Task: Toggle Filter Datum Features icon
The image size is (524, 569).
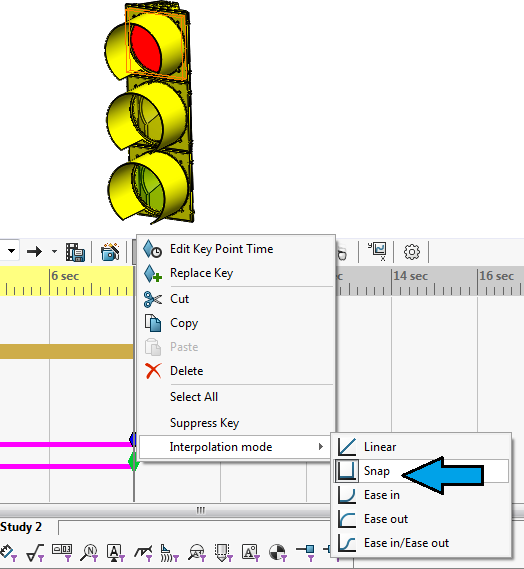Action: coord(115,553)
